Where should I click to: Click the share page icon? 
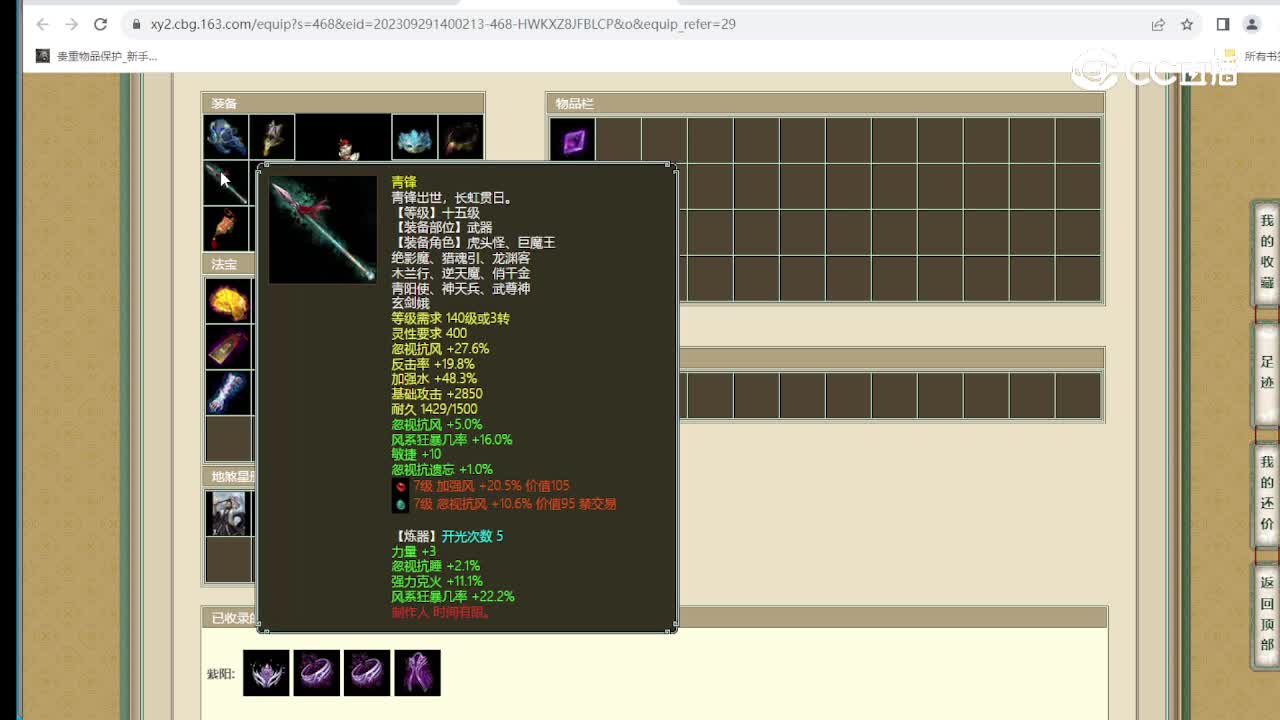click(x=1158, y=24)
